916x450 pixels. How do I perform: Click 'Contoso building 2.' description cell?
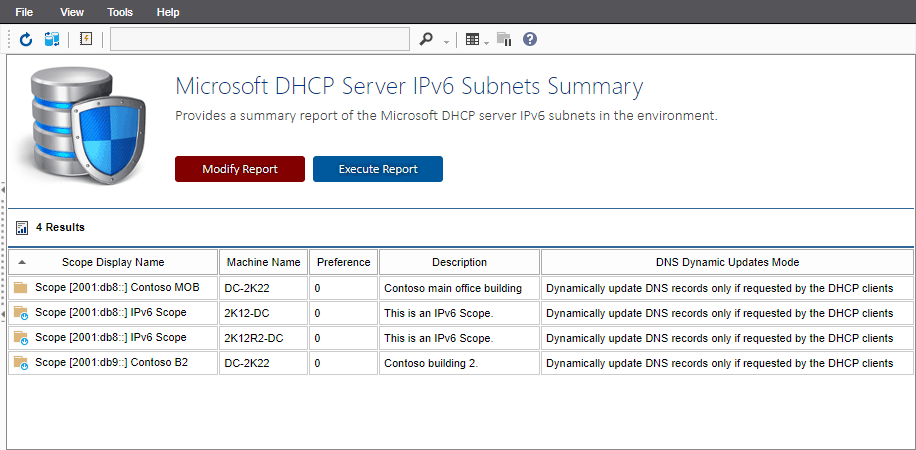[459, 364]
